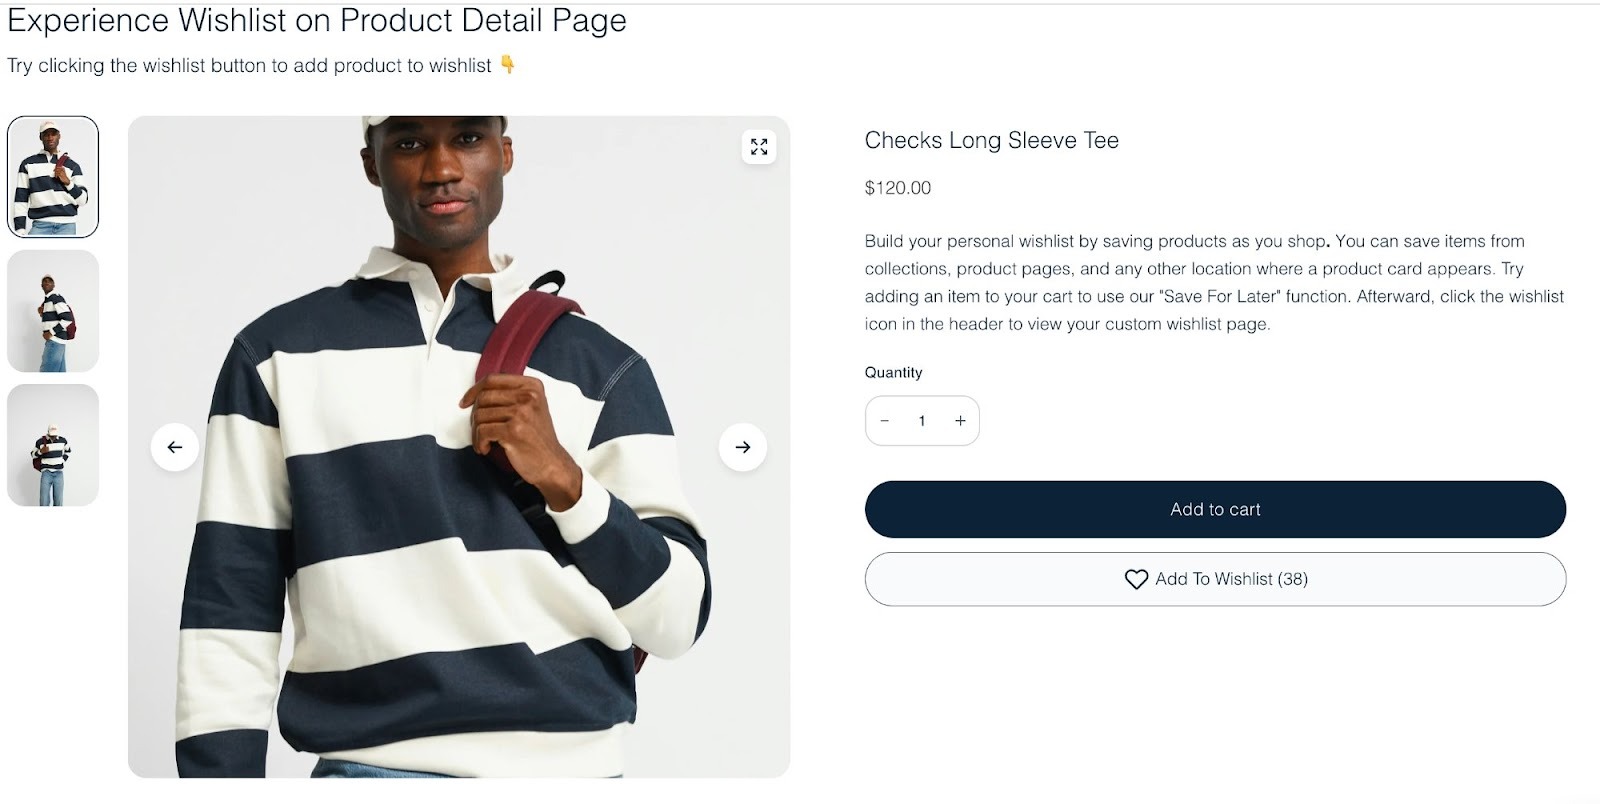This screenshot has width=1600, height=804.
Task: Click the Experience Wishlist page heading
Action: point(317,20)
